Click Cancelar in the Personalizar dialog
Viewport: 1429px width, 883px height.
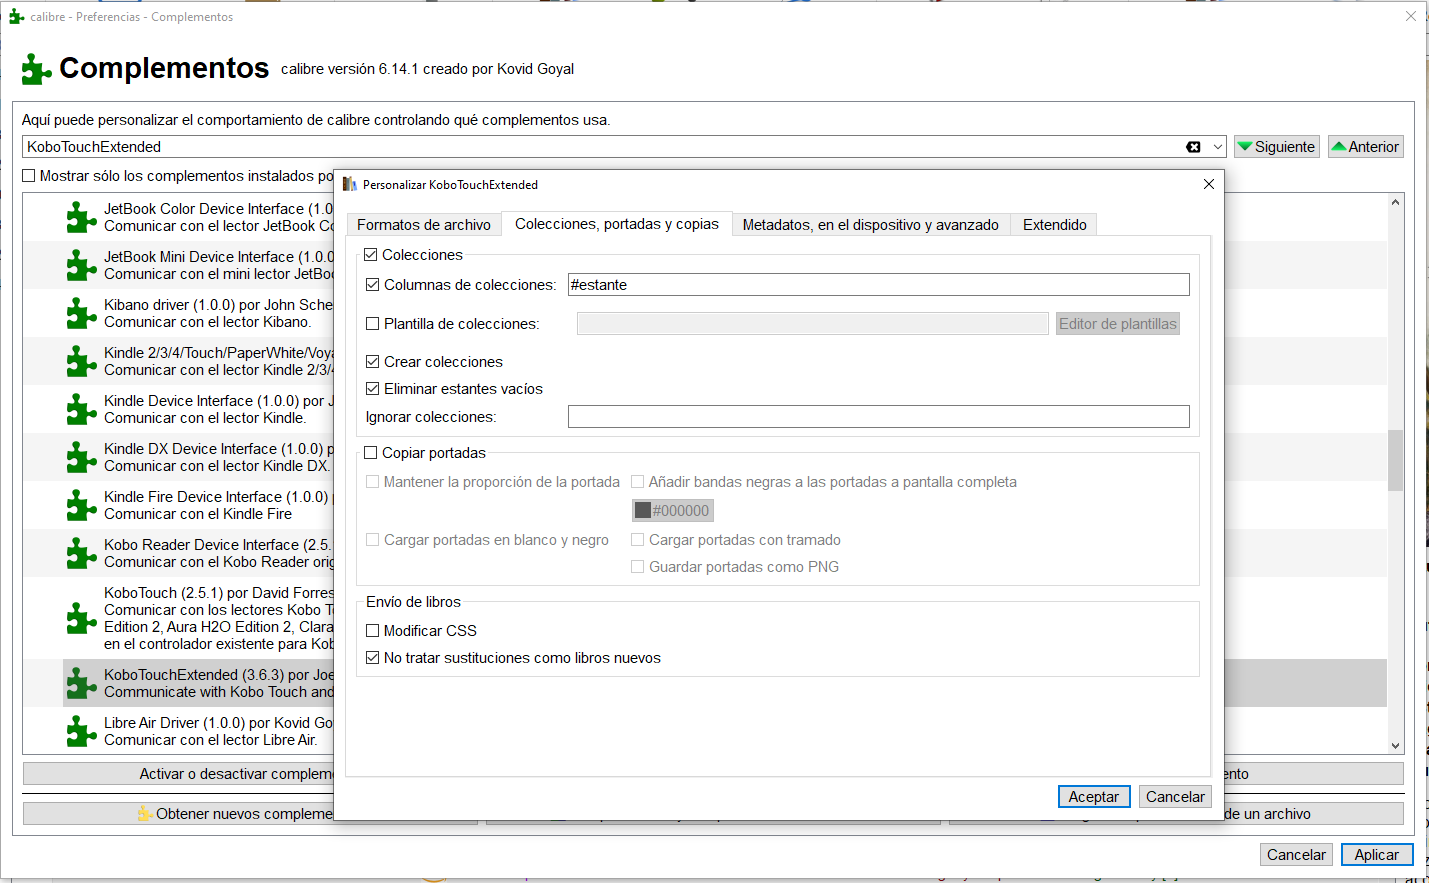click(x=1175, y=797)
